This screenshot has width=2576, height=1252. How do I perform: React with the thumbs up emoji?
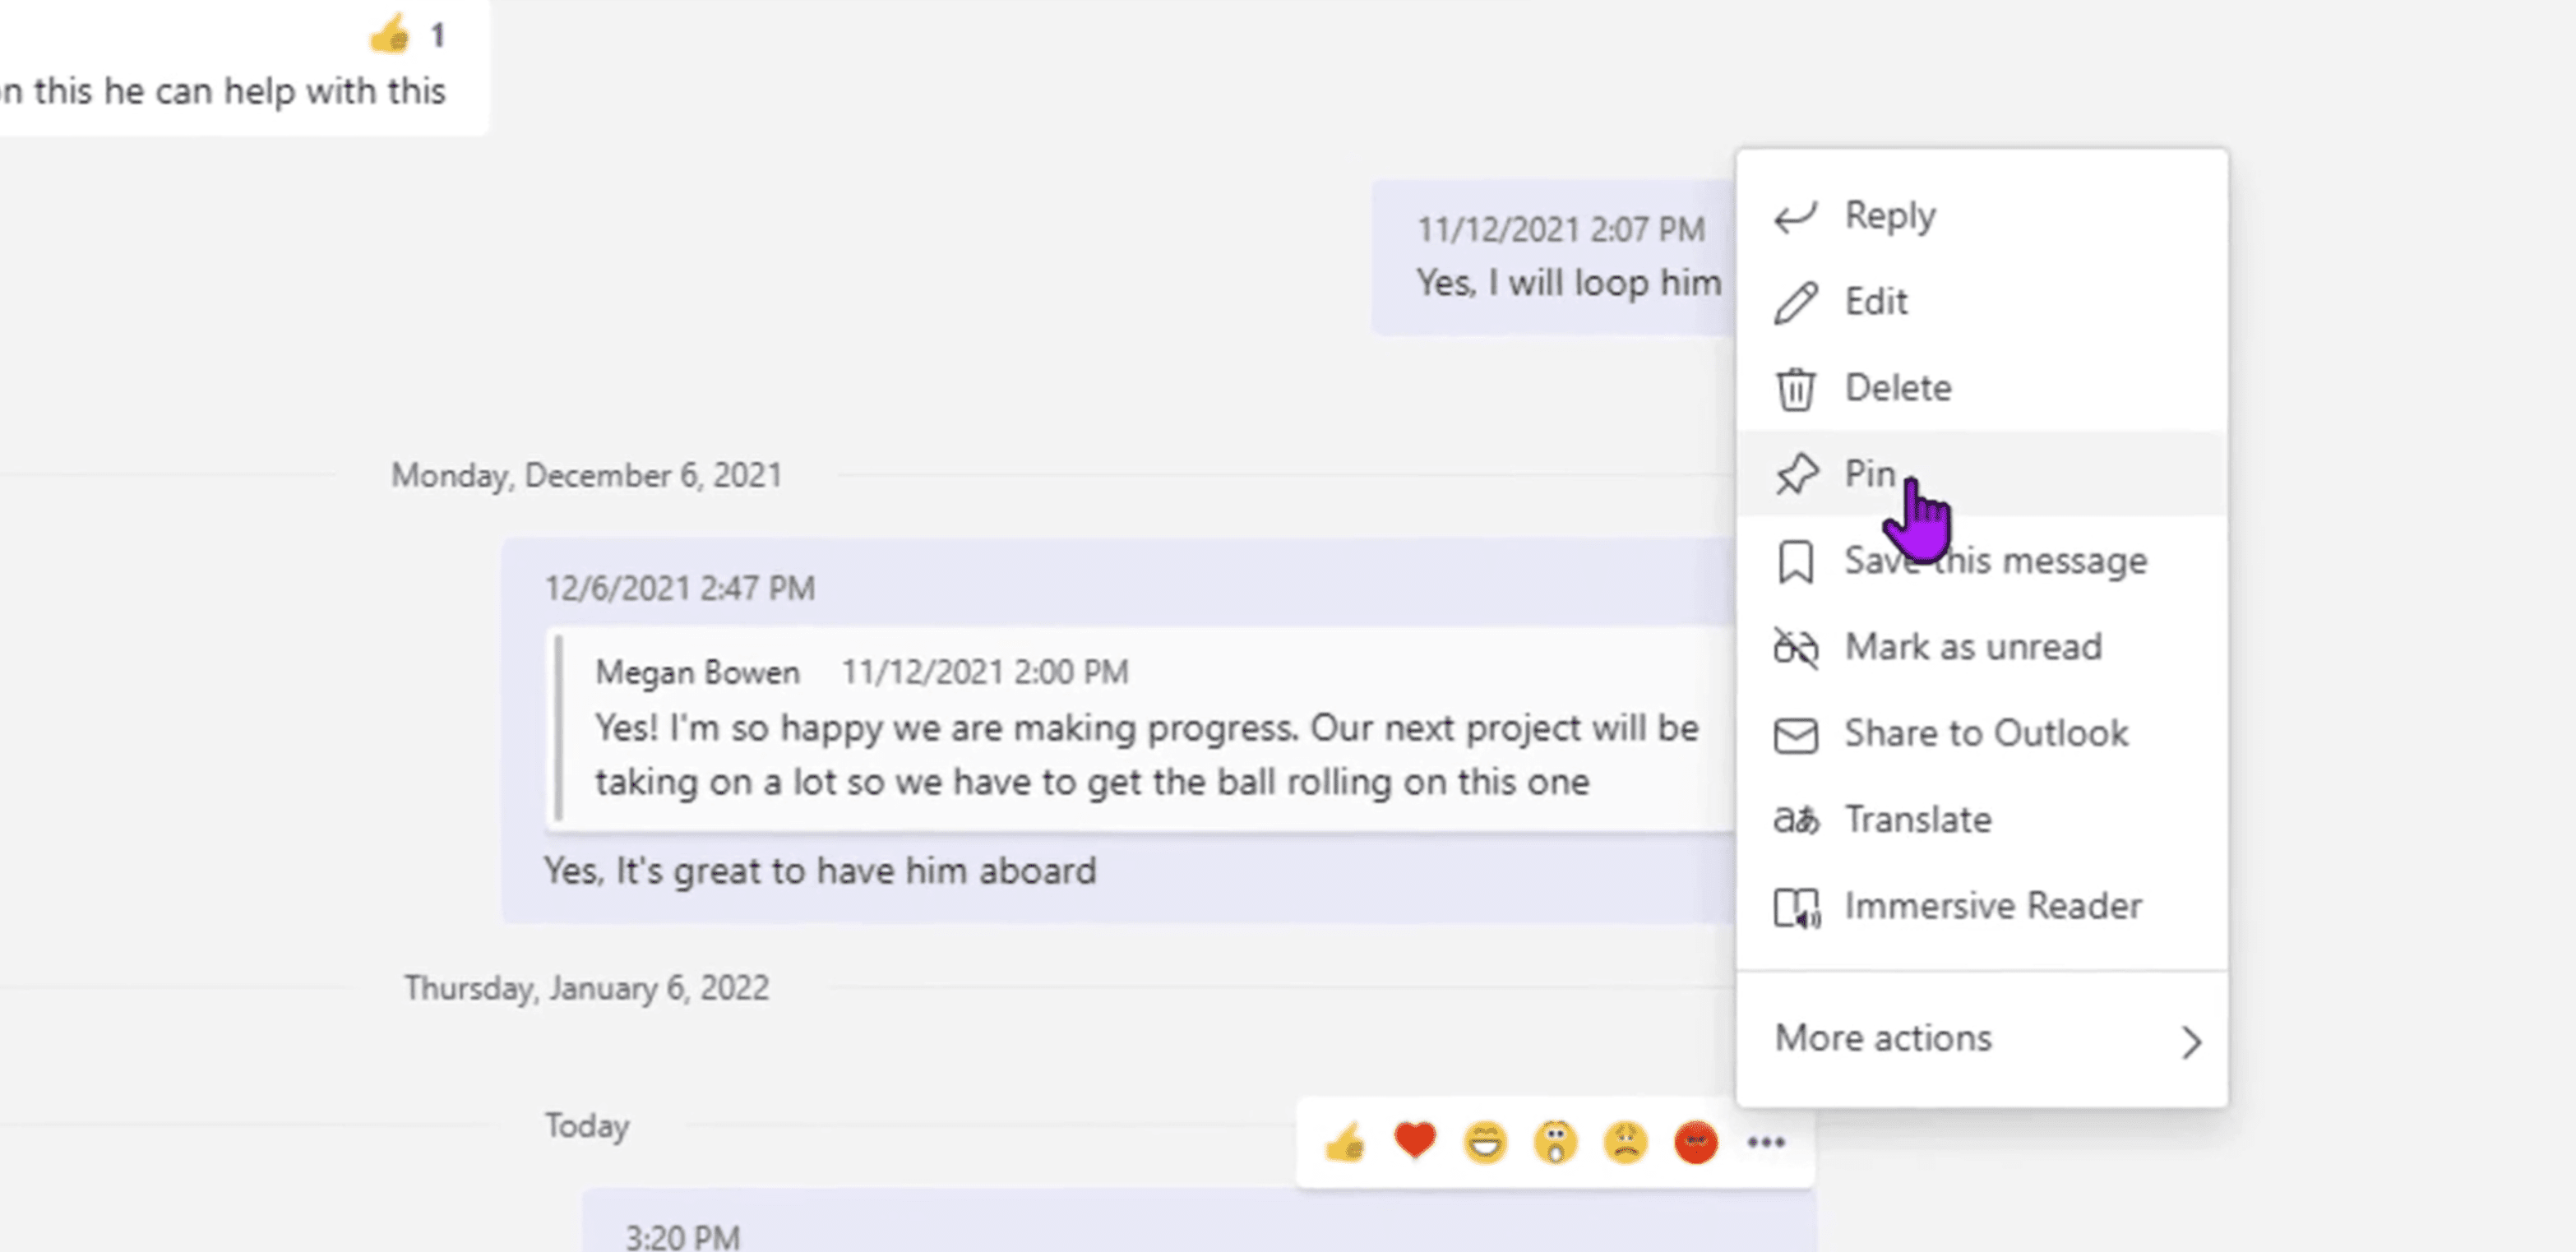tap(1344, 1142)
